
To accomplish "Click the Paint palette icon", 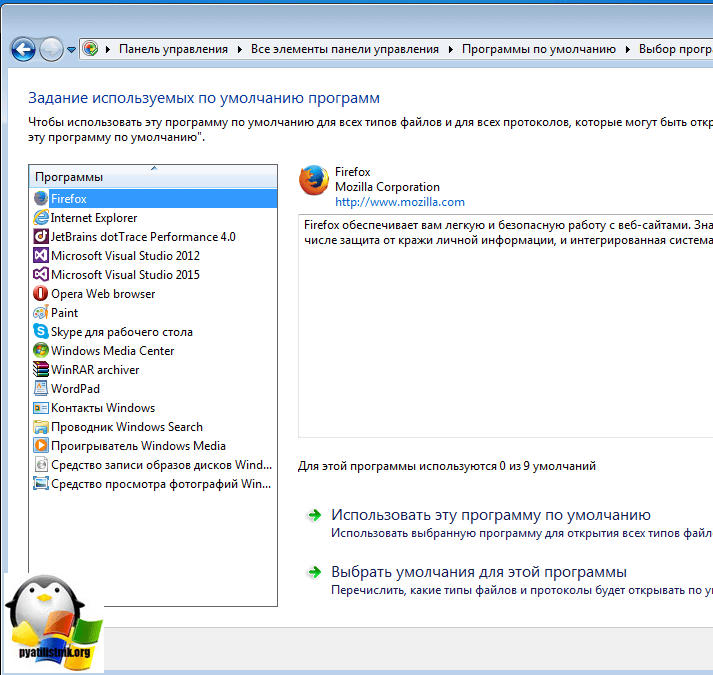I will pyautogui.click(x=40, y=312).
